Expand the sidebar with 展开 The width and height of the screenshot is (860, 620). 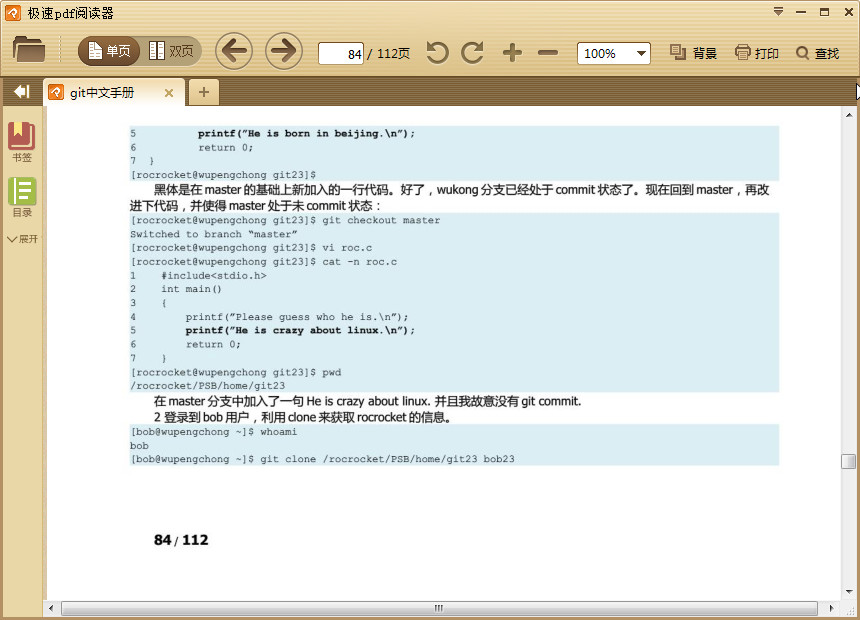point(22,239)
